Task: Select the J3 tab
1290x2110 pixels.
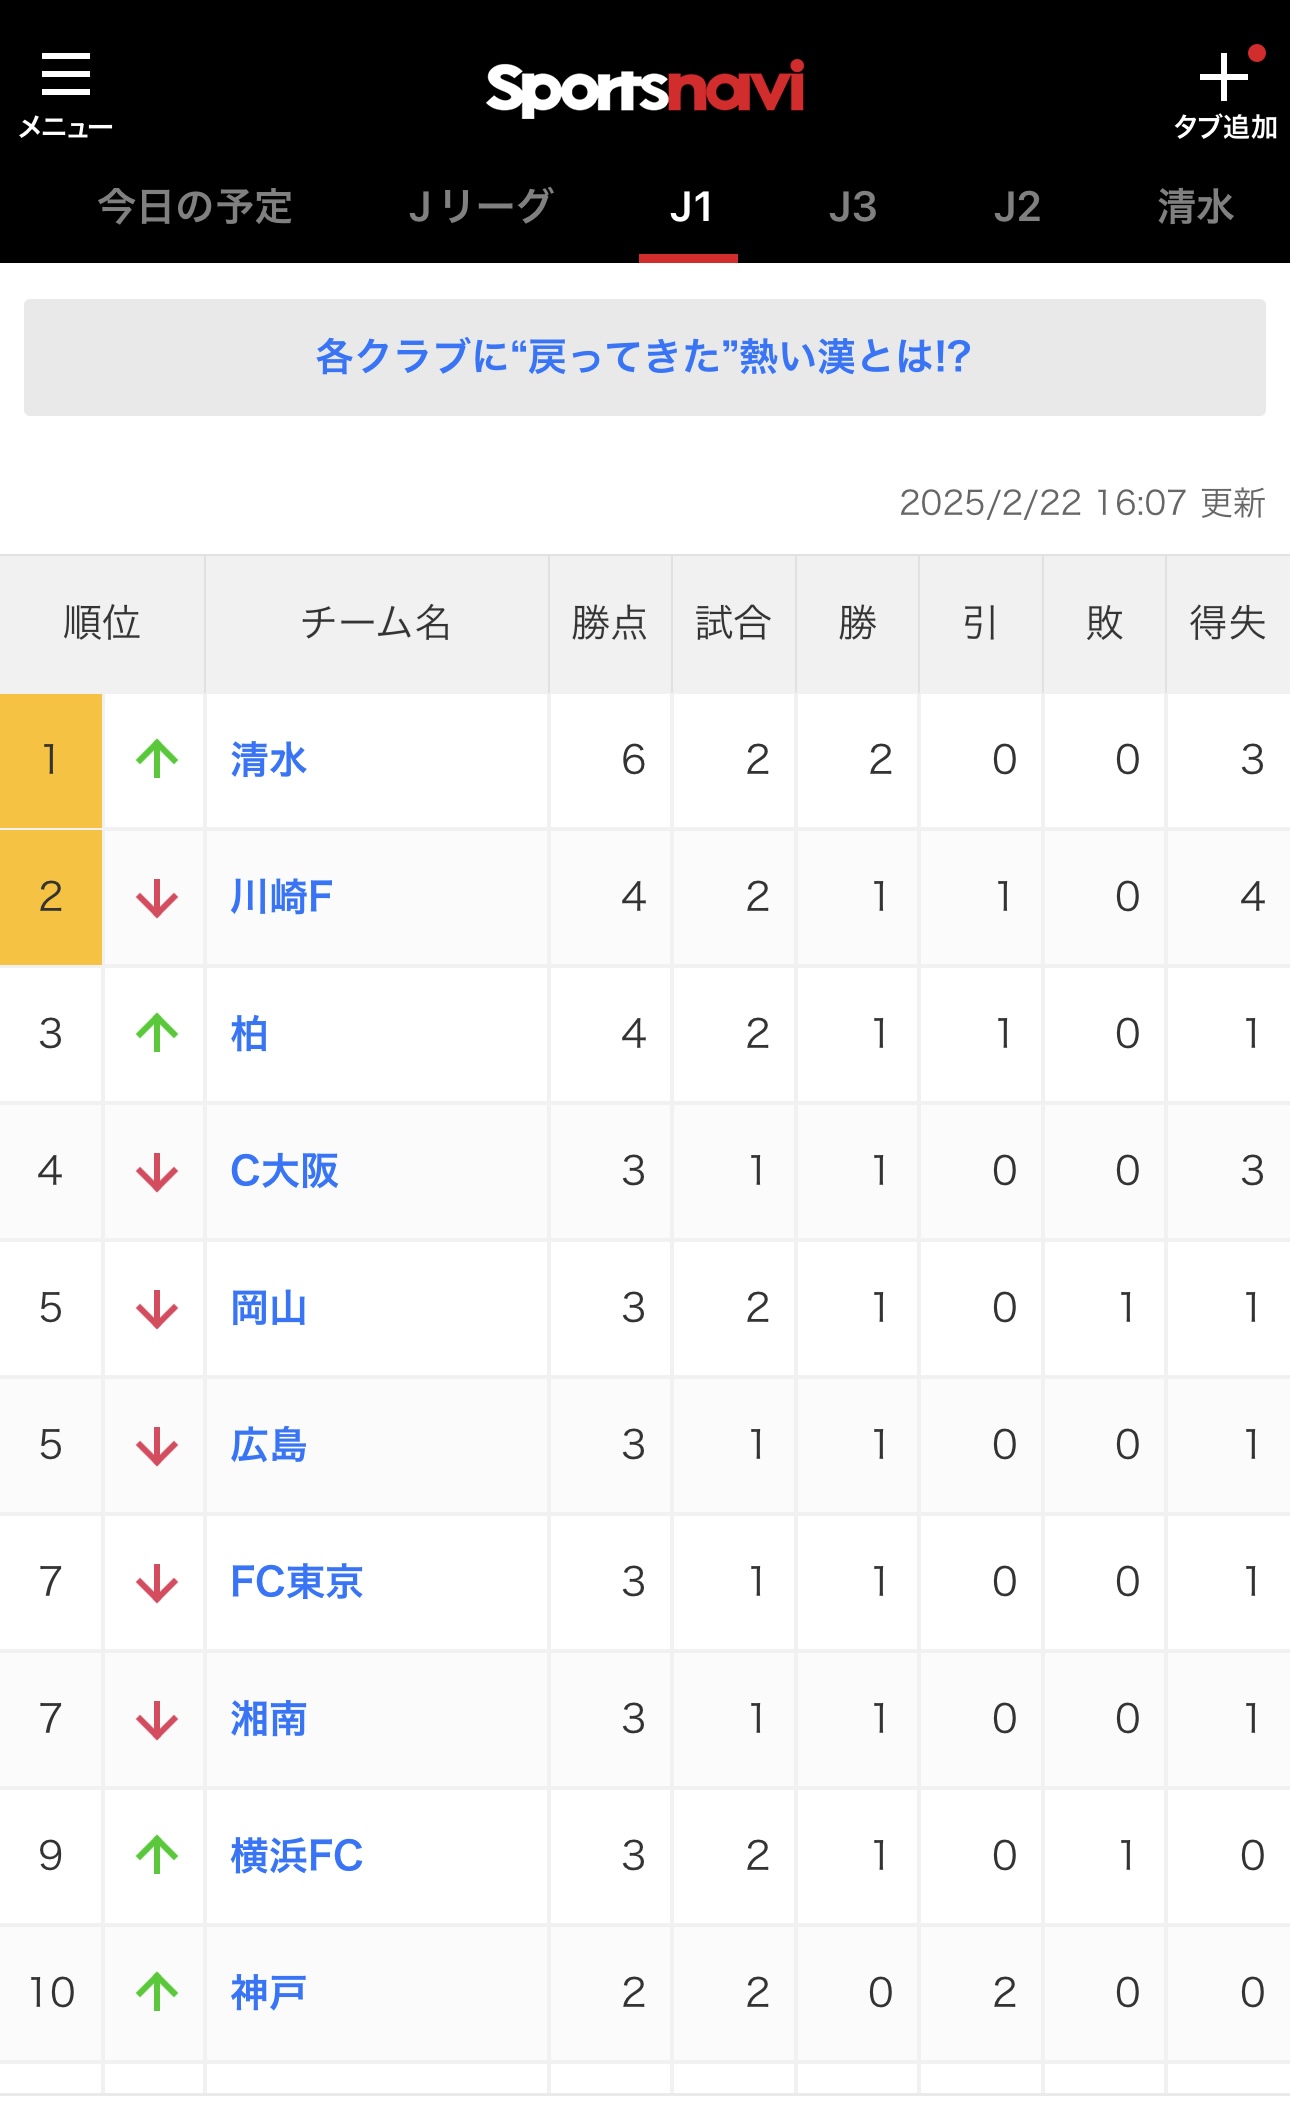Action: click(x=853, y=207)
